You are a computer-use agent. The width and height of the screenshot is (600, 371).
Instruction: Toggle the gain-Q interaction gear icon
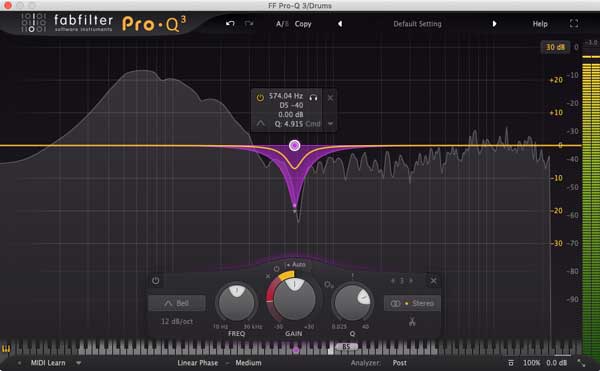click(x=328, y=285)
